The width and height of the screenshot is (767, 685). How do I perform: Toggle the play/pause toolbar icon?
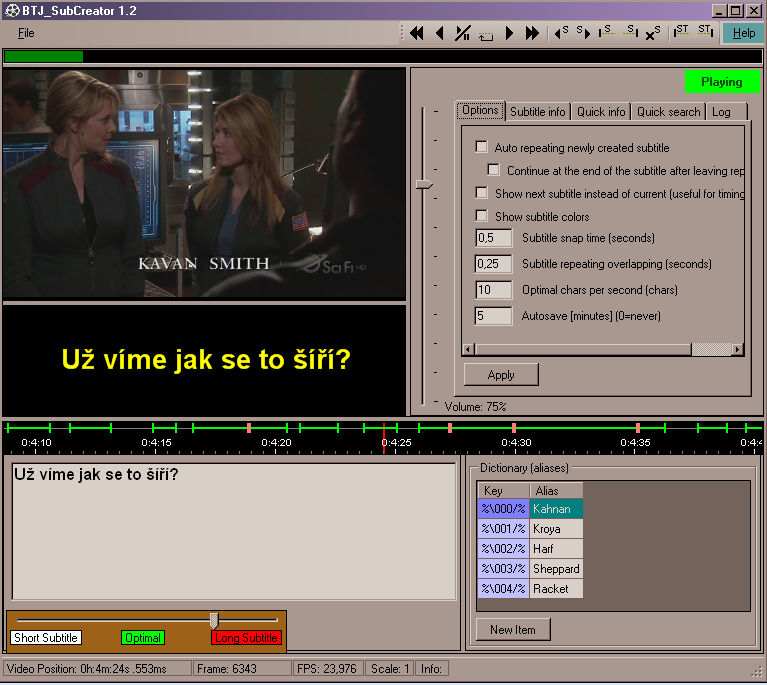pyautogui.click(x=462, y=33)
